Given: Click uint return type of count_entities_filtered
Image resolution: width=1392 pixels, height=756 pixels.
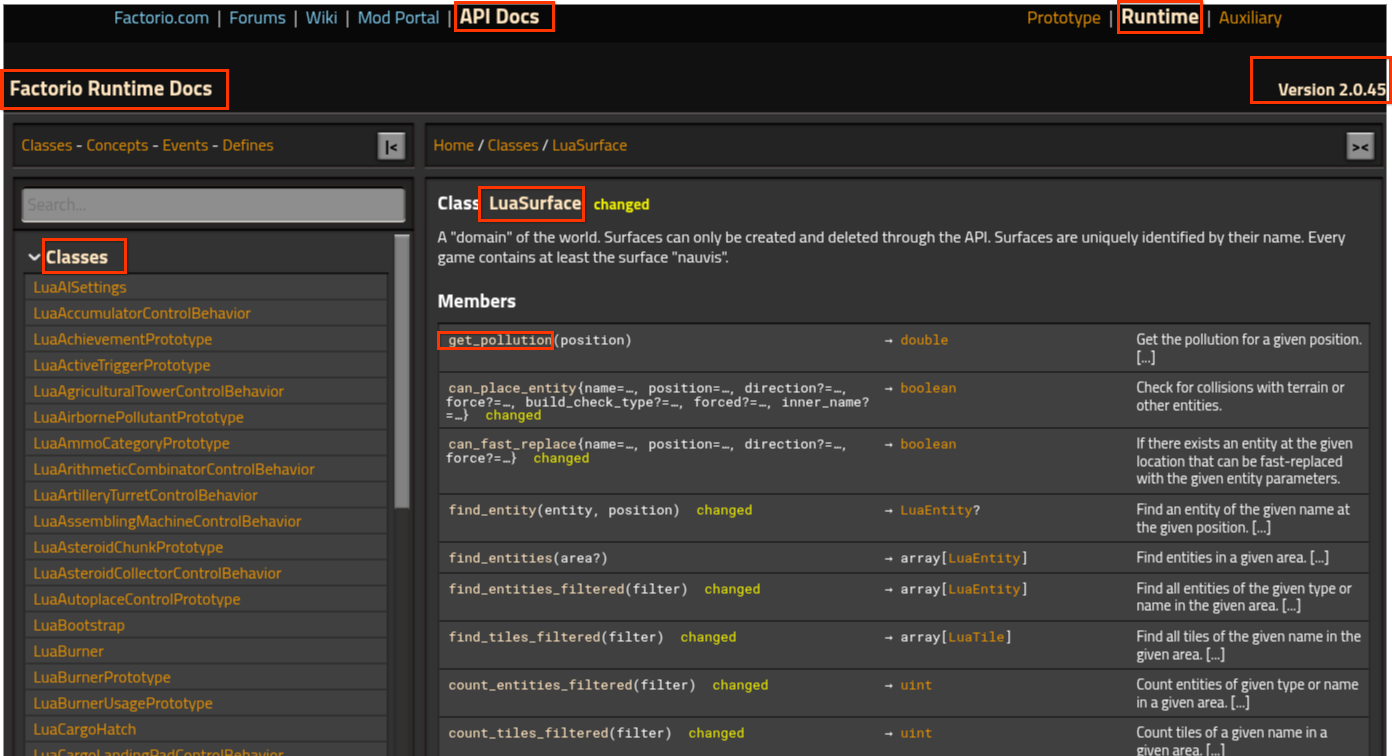Looking at the screenshot, I should coord(916,685).
